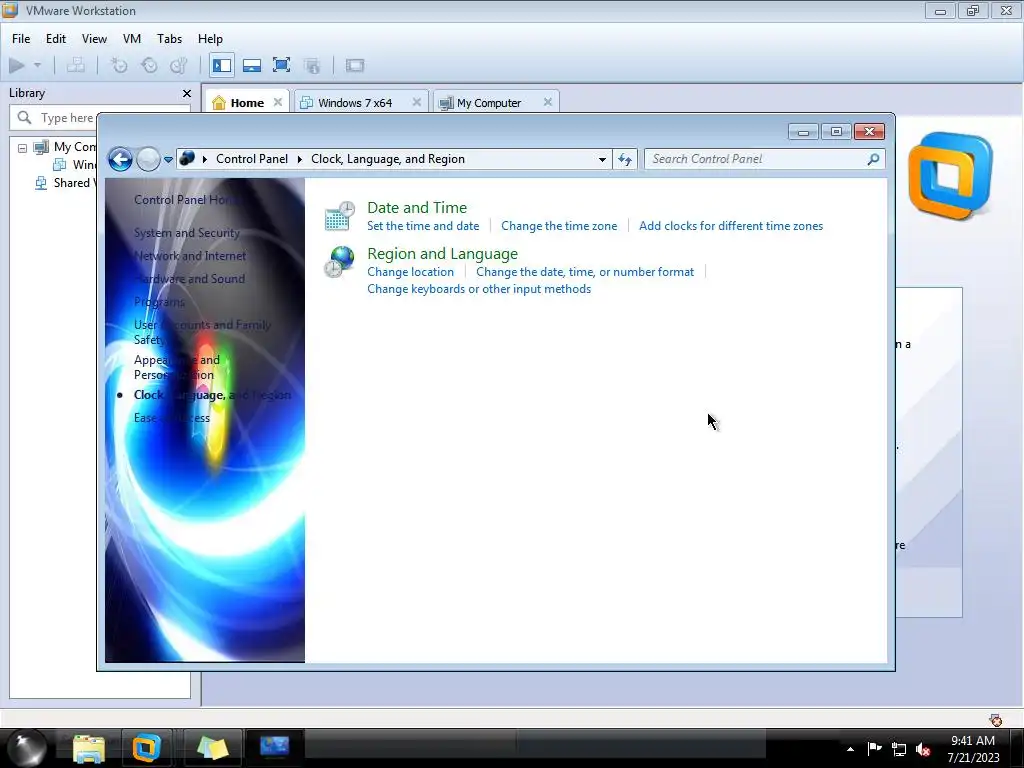Click the take snapshot toolbar icon
Viewport: 1024px width, 768px height.
[119, 65]
